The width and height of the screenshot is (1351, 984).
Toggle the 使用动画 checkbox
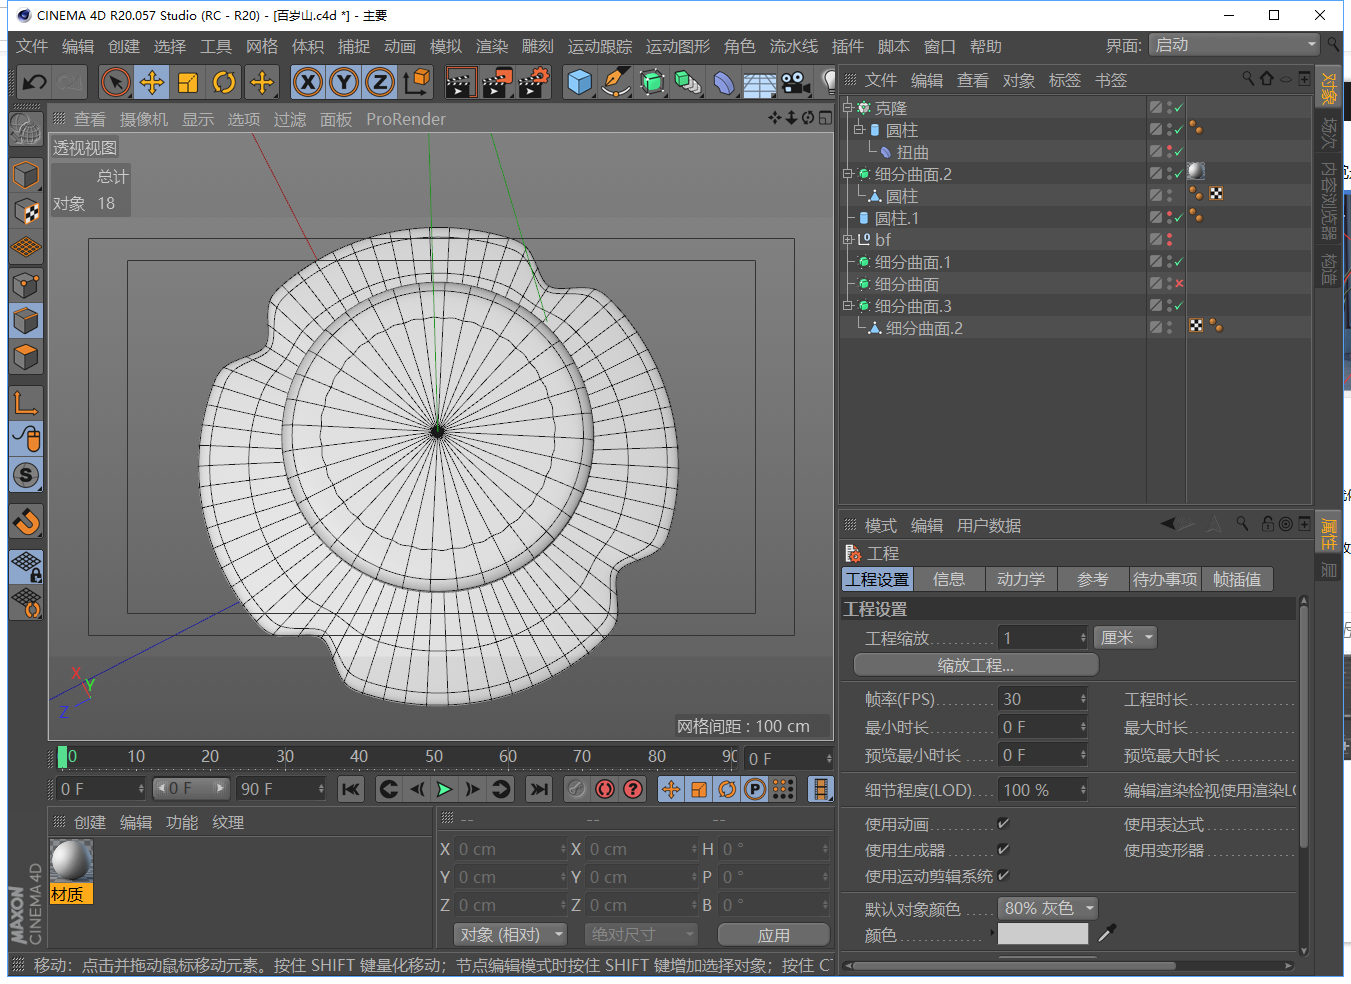click(1003, 824)
